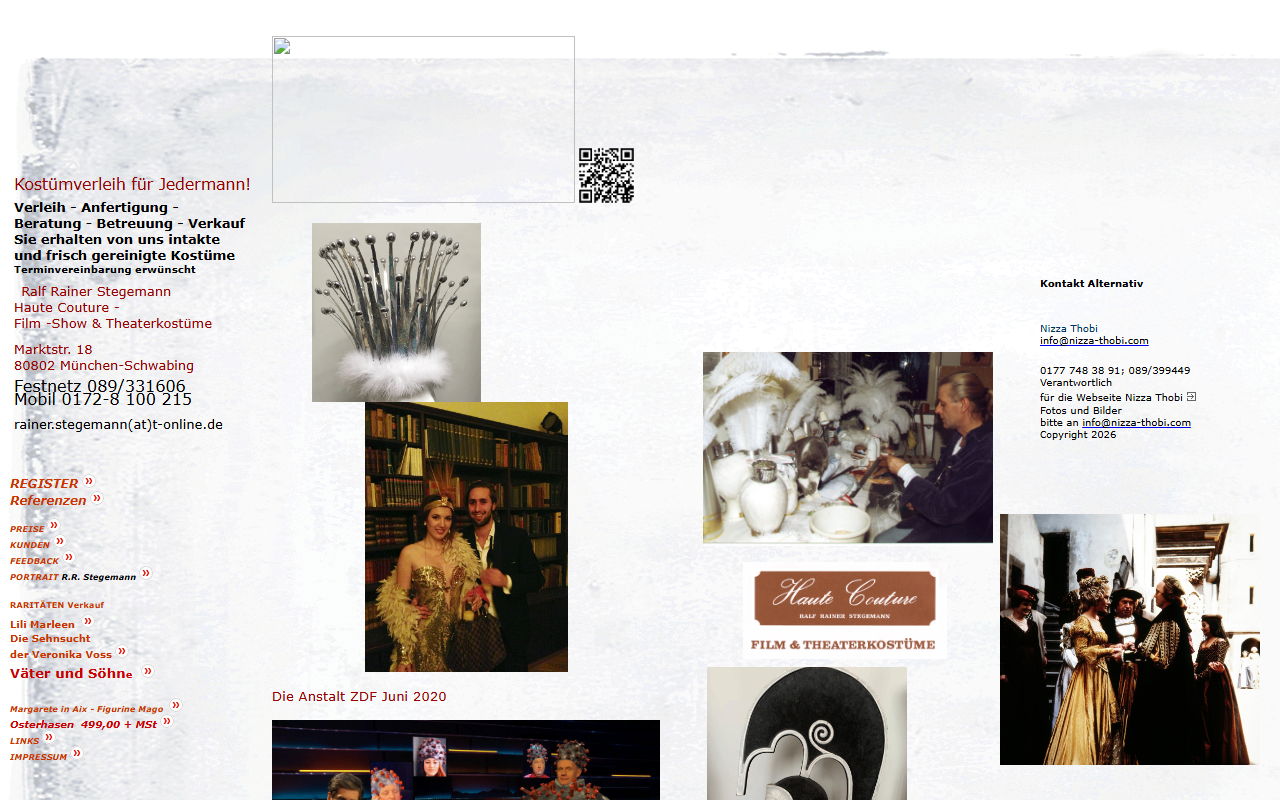Image resolution: width=1280 pixels, height=800 pixels.
Task: Click the arrow after der Veronika Voss
Action: [122, 652]
